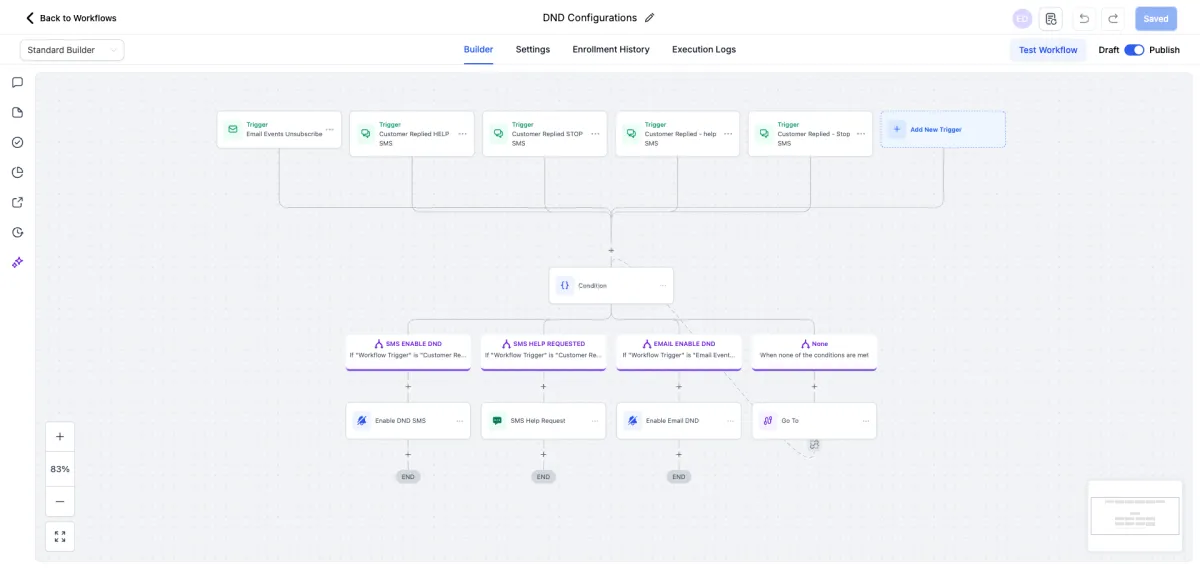1200x569 pixels.
Task: Switch to the Settings tab
Action: (x=533, y=50)
